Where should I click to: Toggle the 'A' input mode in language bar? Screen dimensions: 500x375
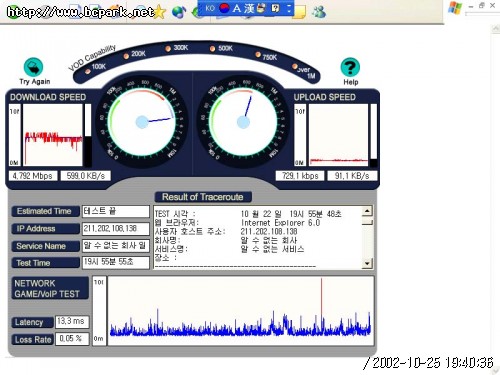tap(237, 8)
